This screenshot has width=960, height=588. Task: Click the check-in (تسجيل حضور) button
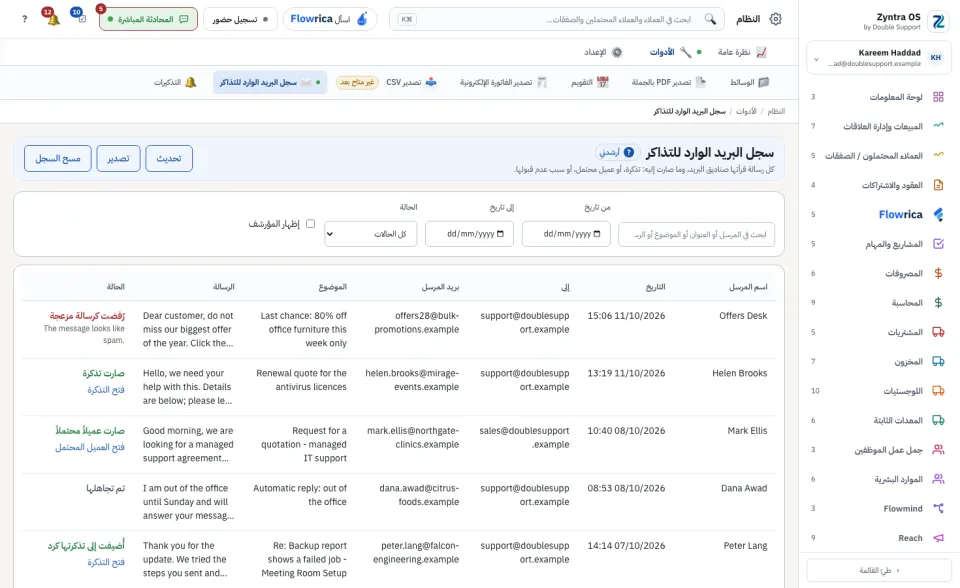click(x=240, y=19)
